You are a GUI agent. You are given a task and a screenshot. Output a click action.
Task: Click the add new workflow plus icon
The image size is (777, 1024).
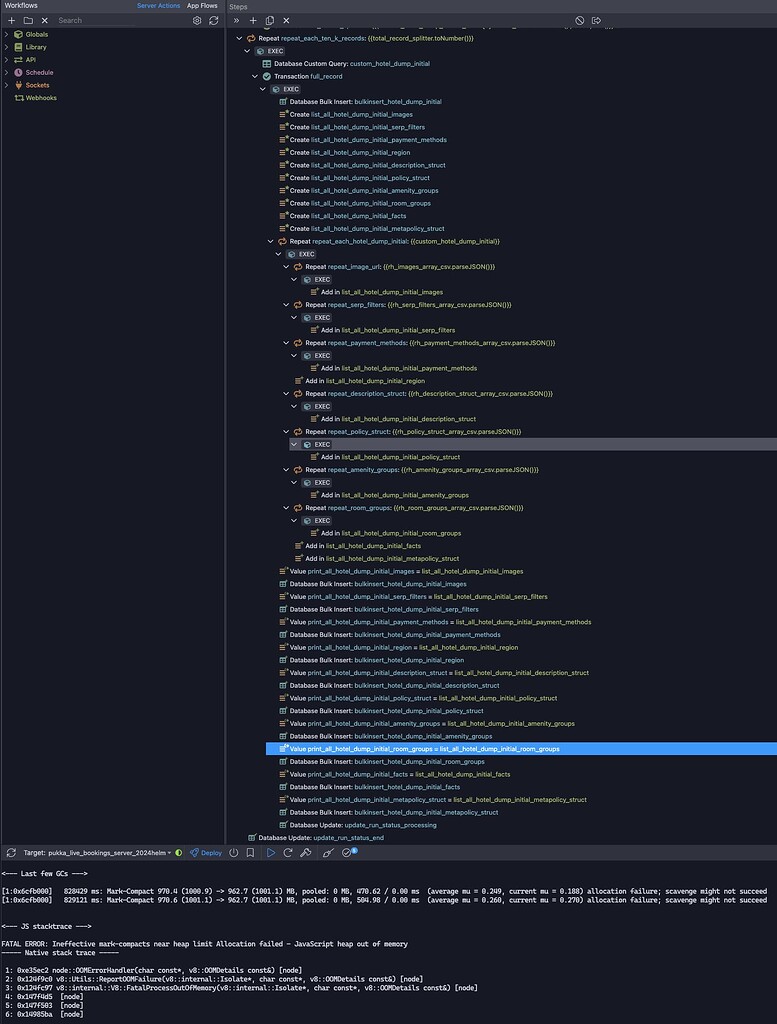(11, 20)
